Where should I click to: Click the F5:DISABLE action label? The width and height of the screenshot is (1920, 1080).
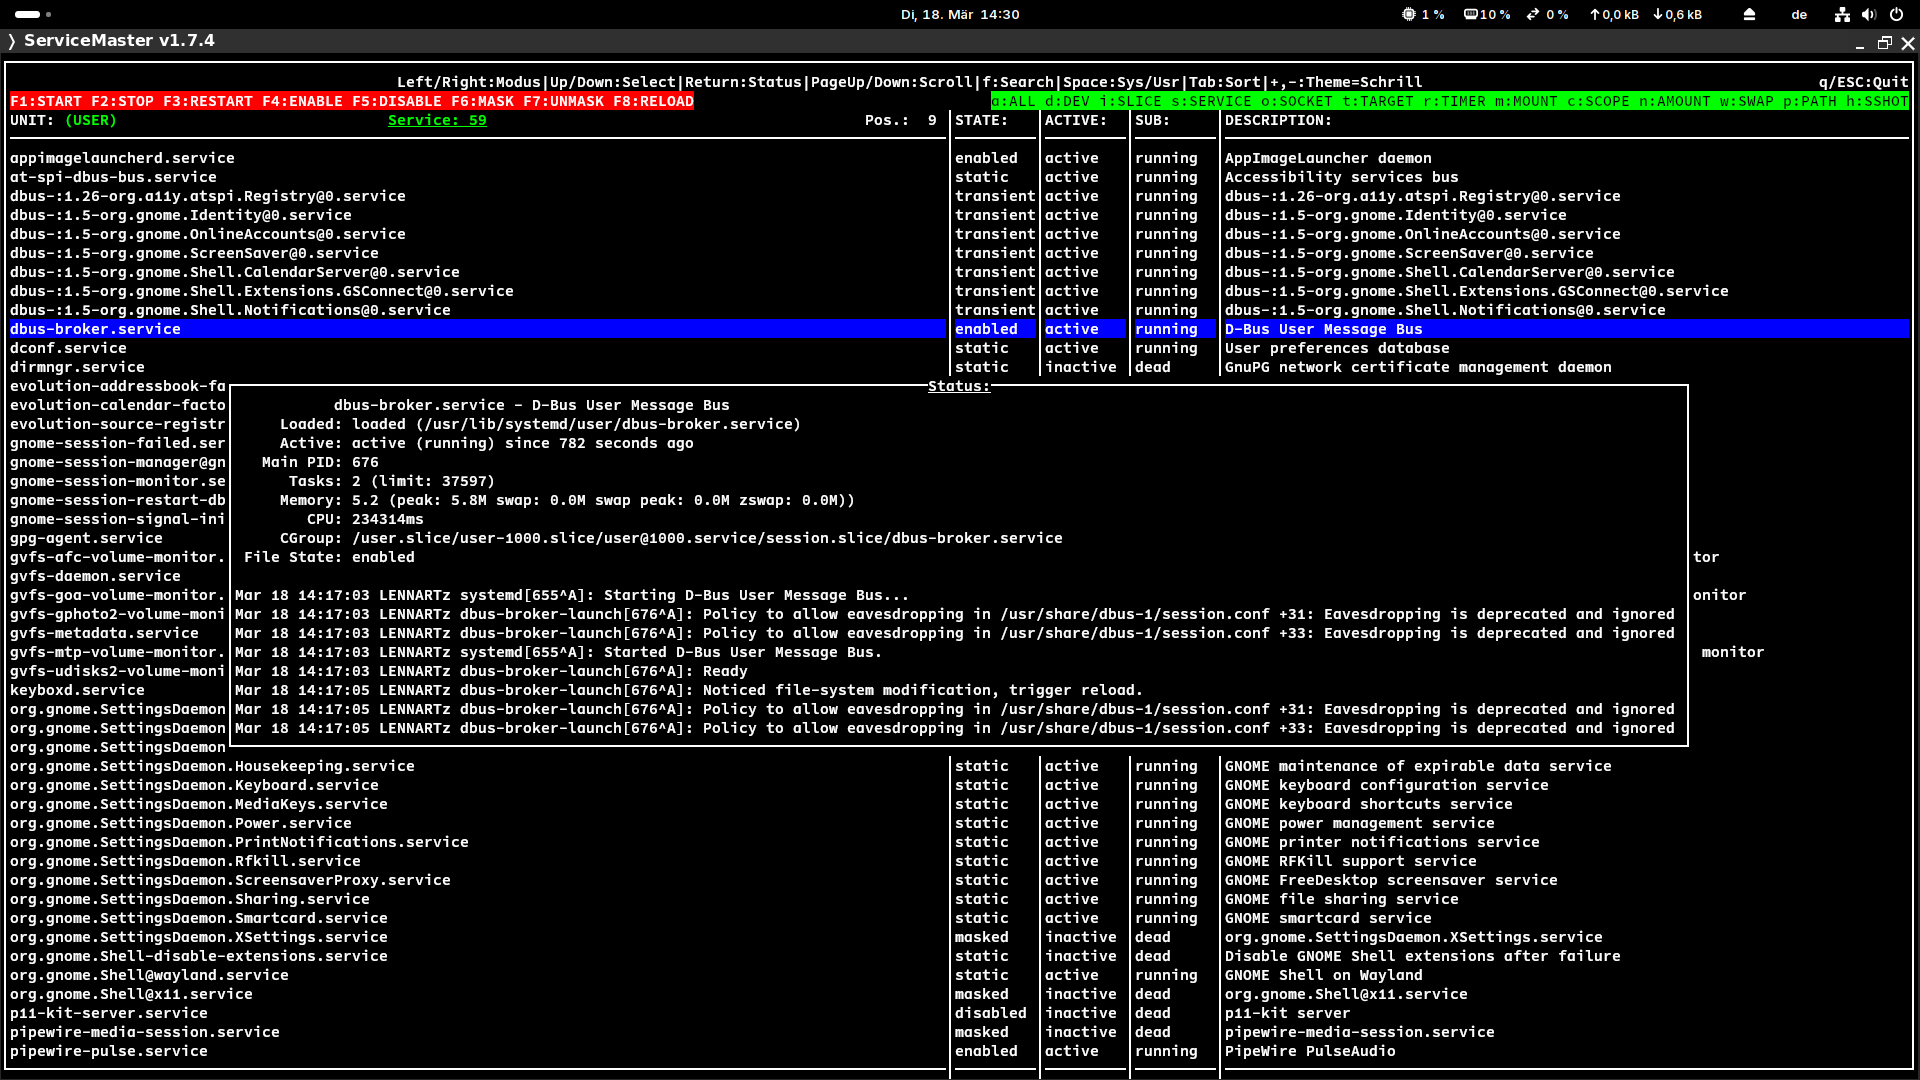click(x=397, y=101)
